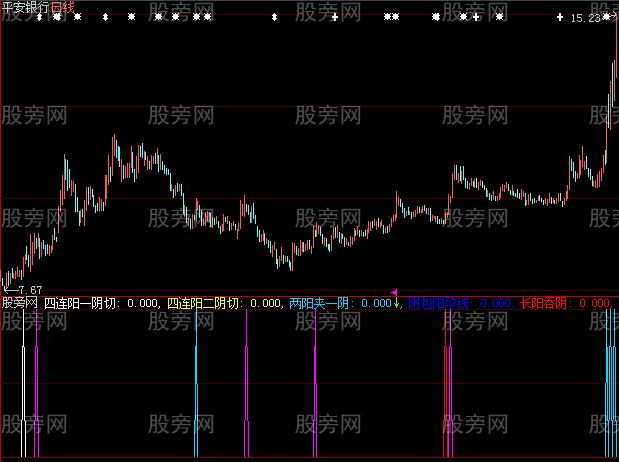Click the plus marker just left of 15.23

(x=560, y=17)
